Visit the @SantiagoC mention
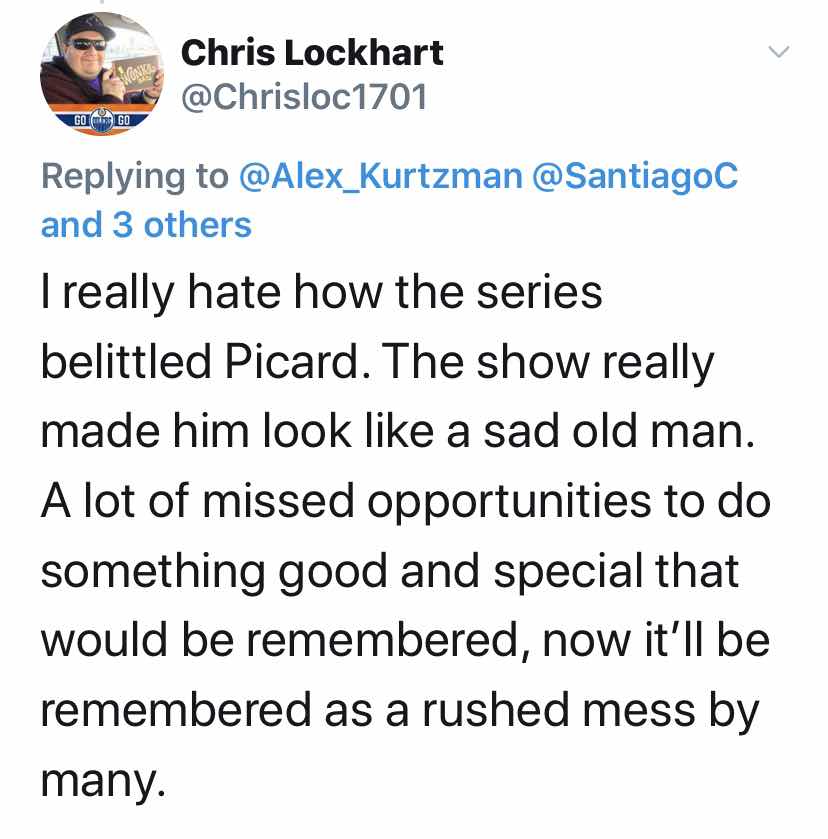This screenshot has width=828, height=839. point(635,176)
